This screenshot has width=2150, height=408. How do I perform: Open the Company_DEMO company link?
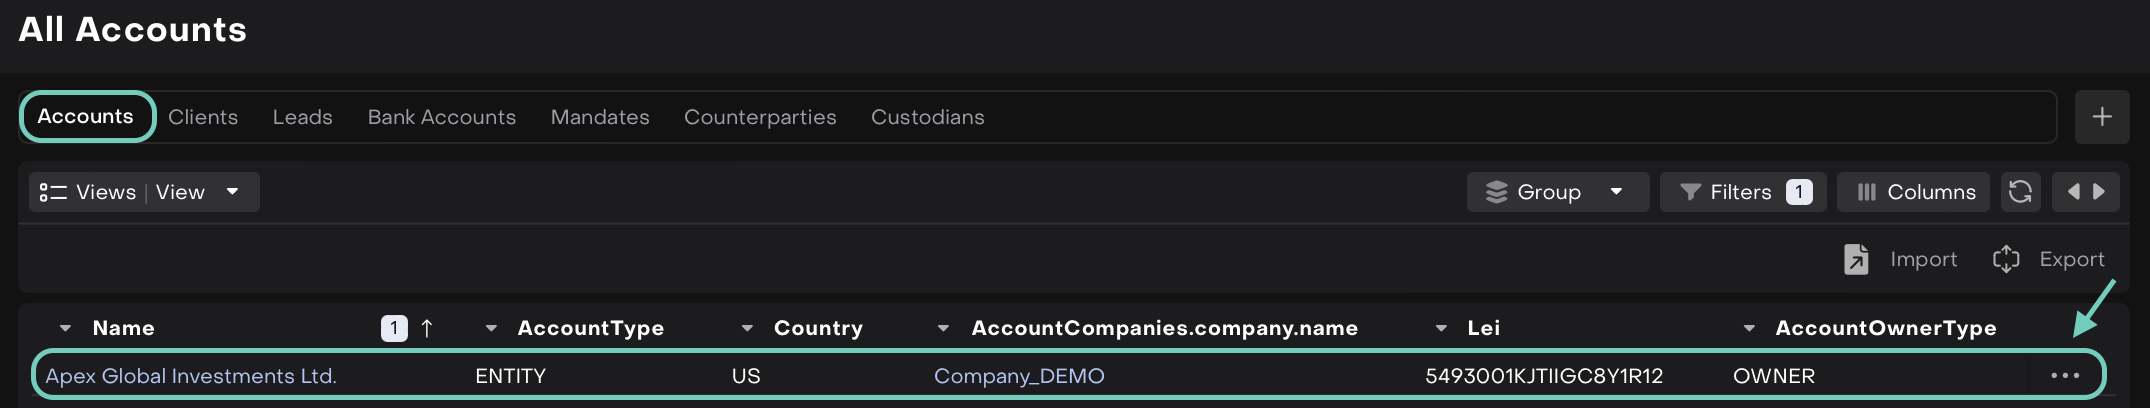1018,376
